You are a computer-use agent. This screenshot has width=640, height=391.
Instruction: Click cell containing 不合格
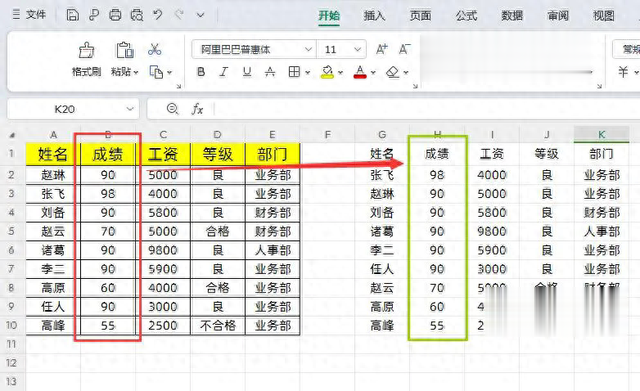(218, 326)
